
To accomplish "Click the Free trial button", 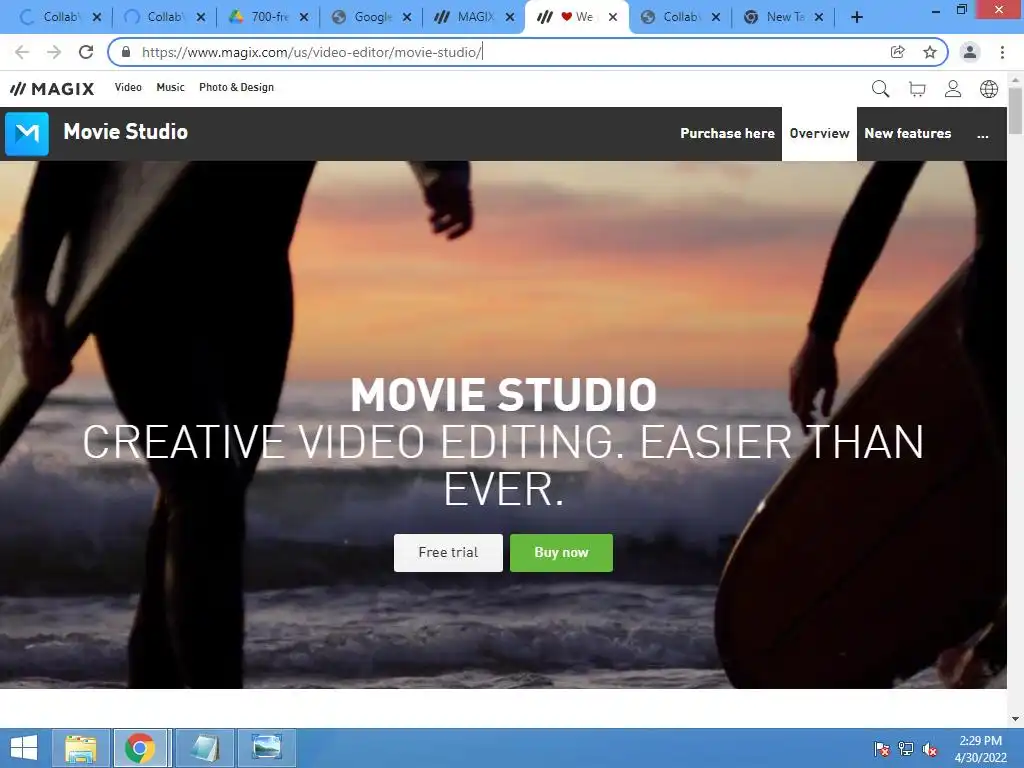I will tap(448, 552).
